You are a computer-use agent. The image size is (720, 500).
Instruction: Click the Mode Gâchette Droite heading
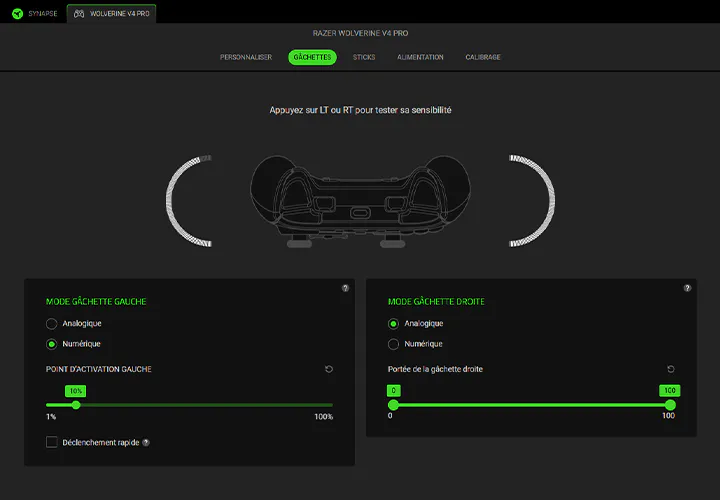pyautogui.click(x=436, y=302)
